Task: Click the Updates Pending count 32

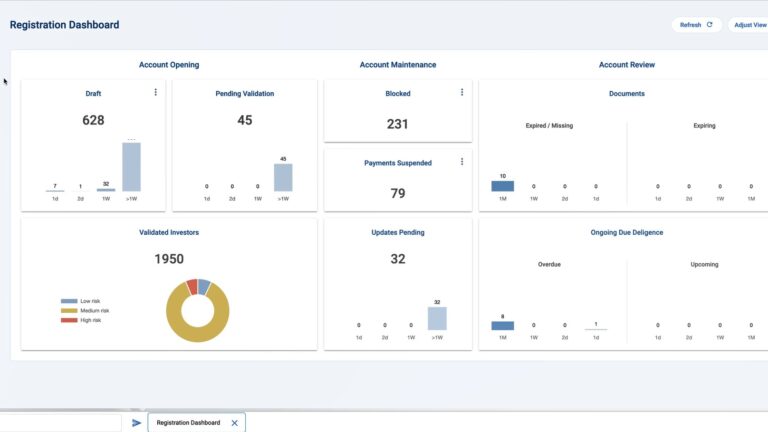Action: (x=398, y=259)
